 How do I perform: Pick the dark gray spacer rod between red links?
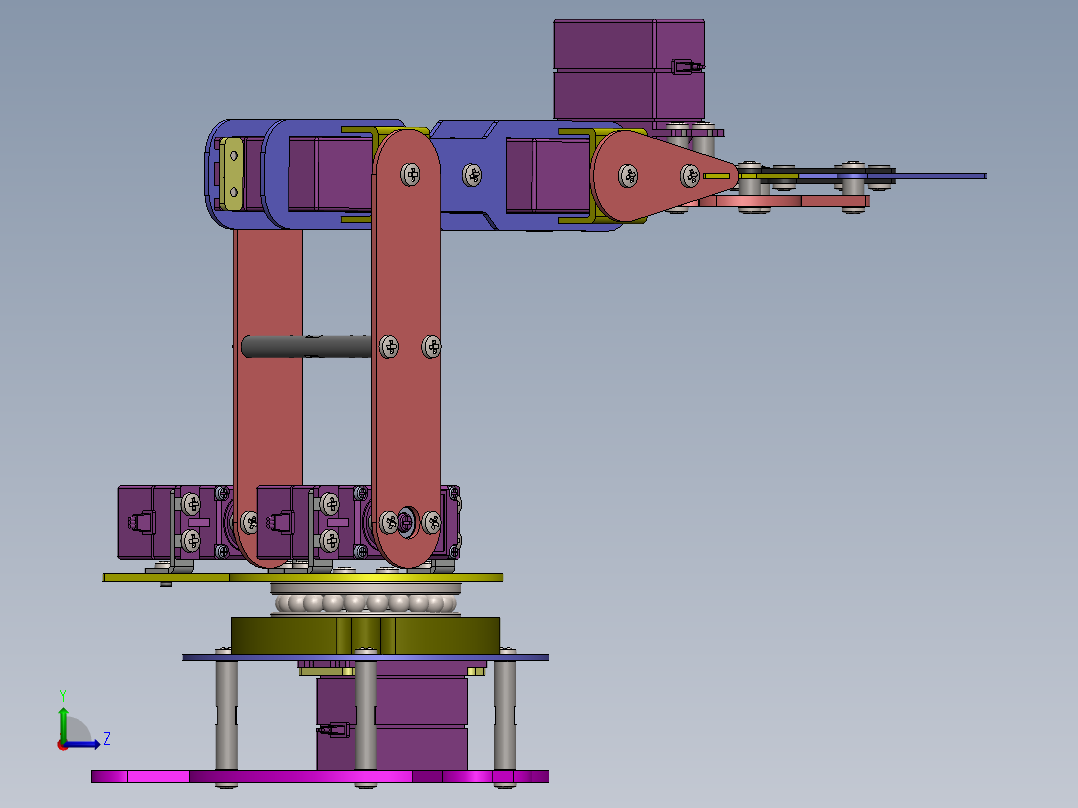click(307, 346)
